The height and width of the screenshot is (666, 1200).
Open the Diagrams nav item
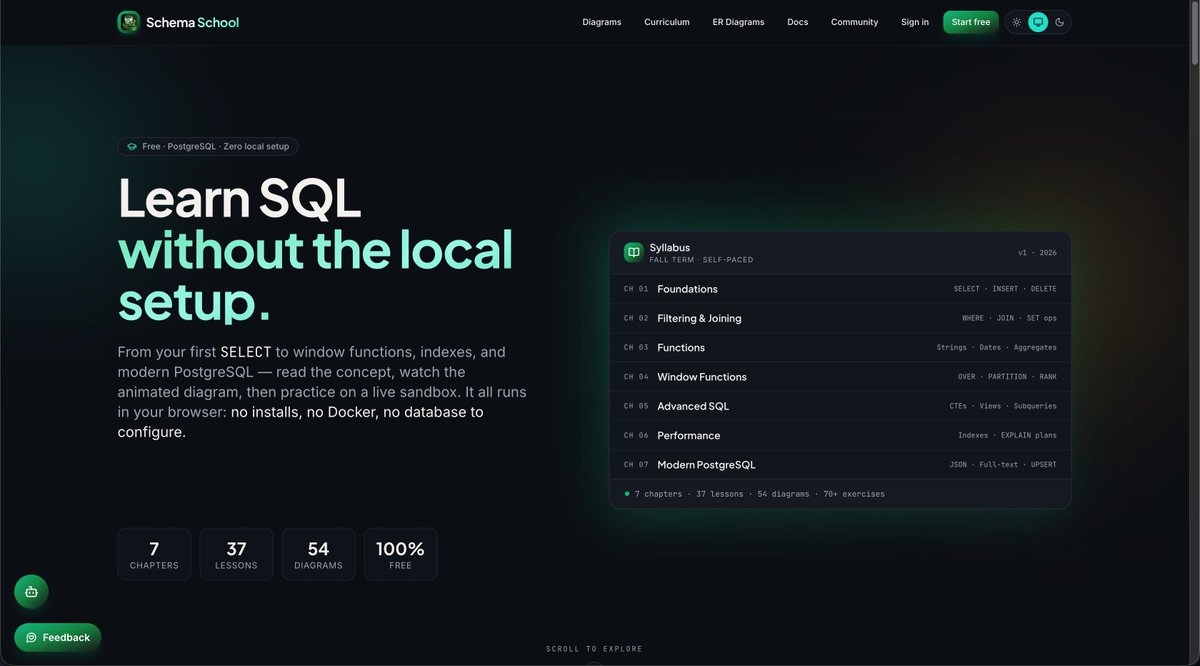point(602,22)
